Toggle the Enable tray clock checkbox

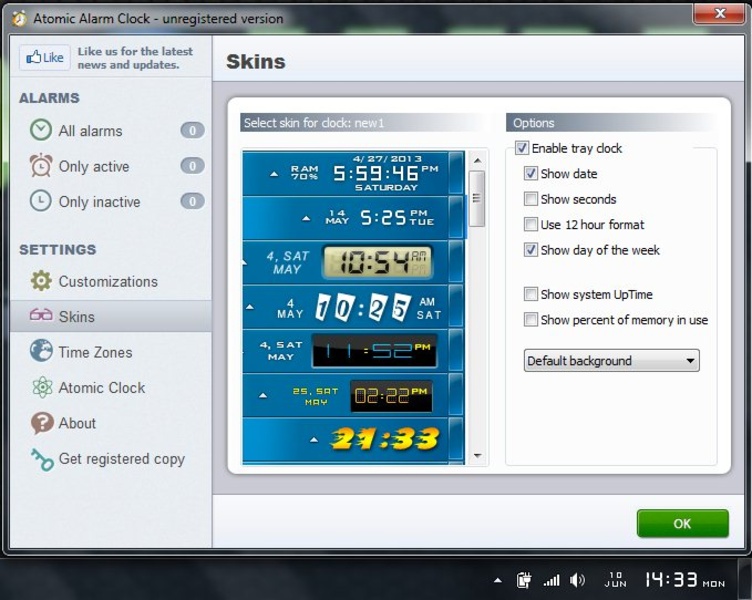coord(522,148)
